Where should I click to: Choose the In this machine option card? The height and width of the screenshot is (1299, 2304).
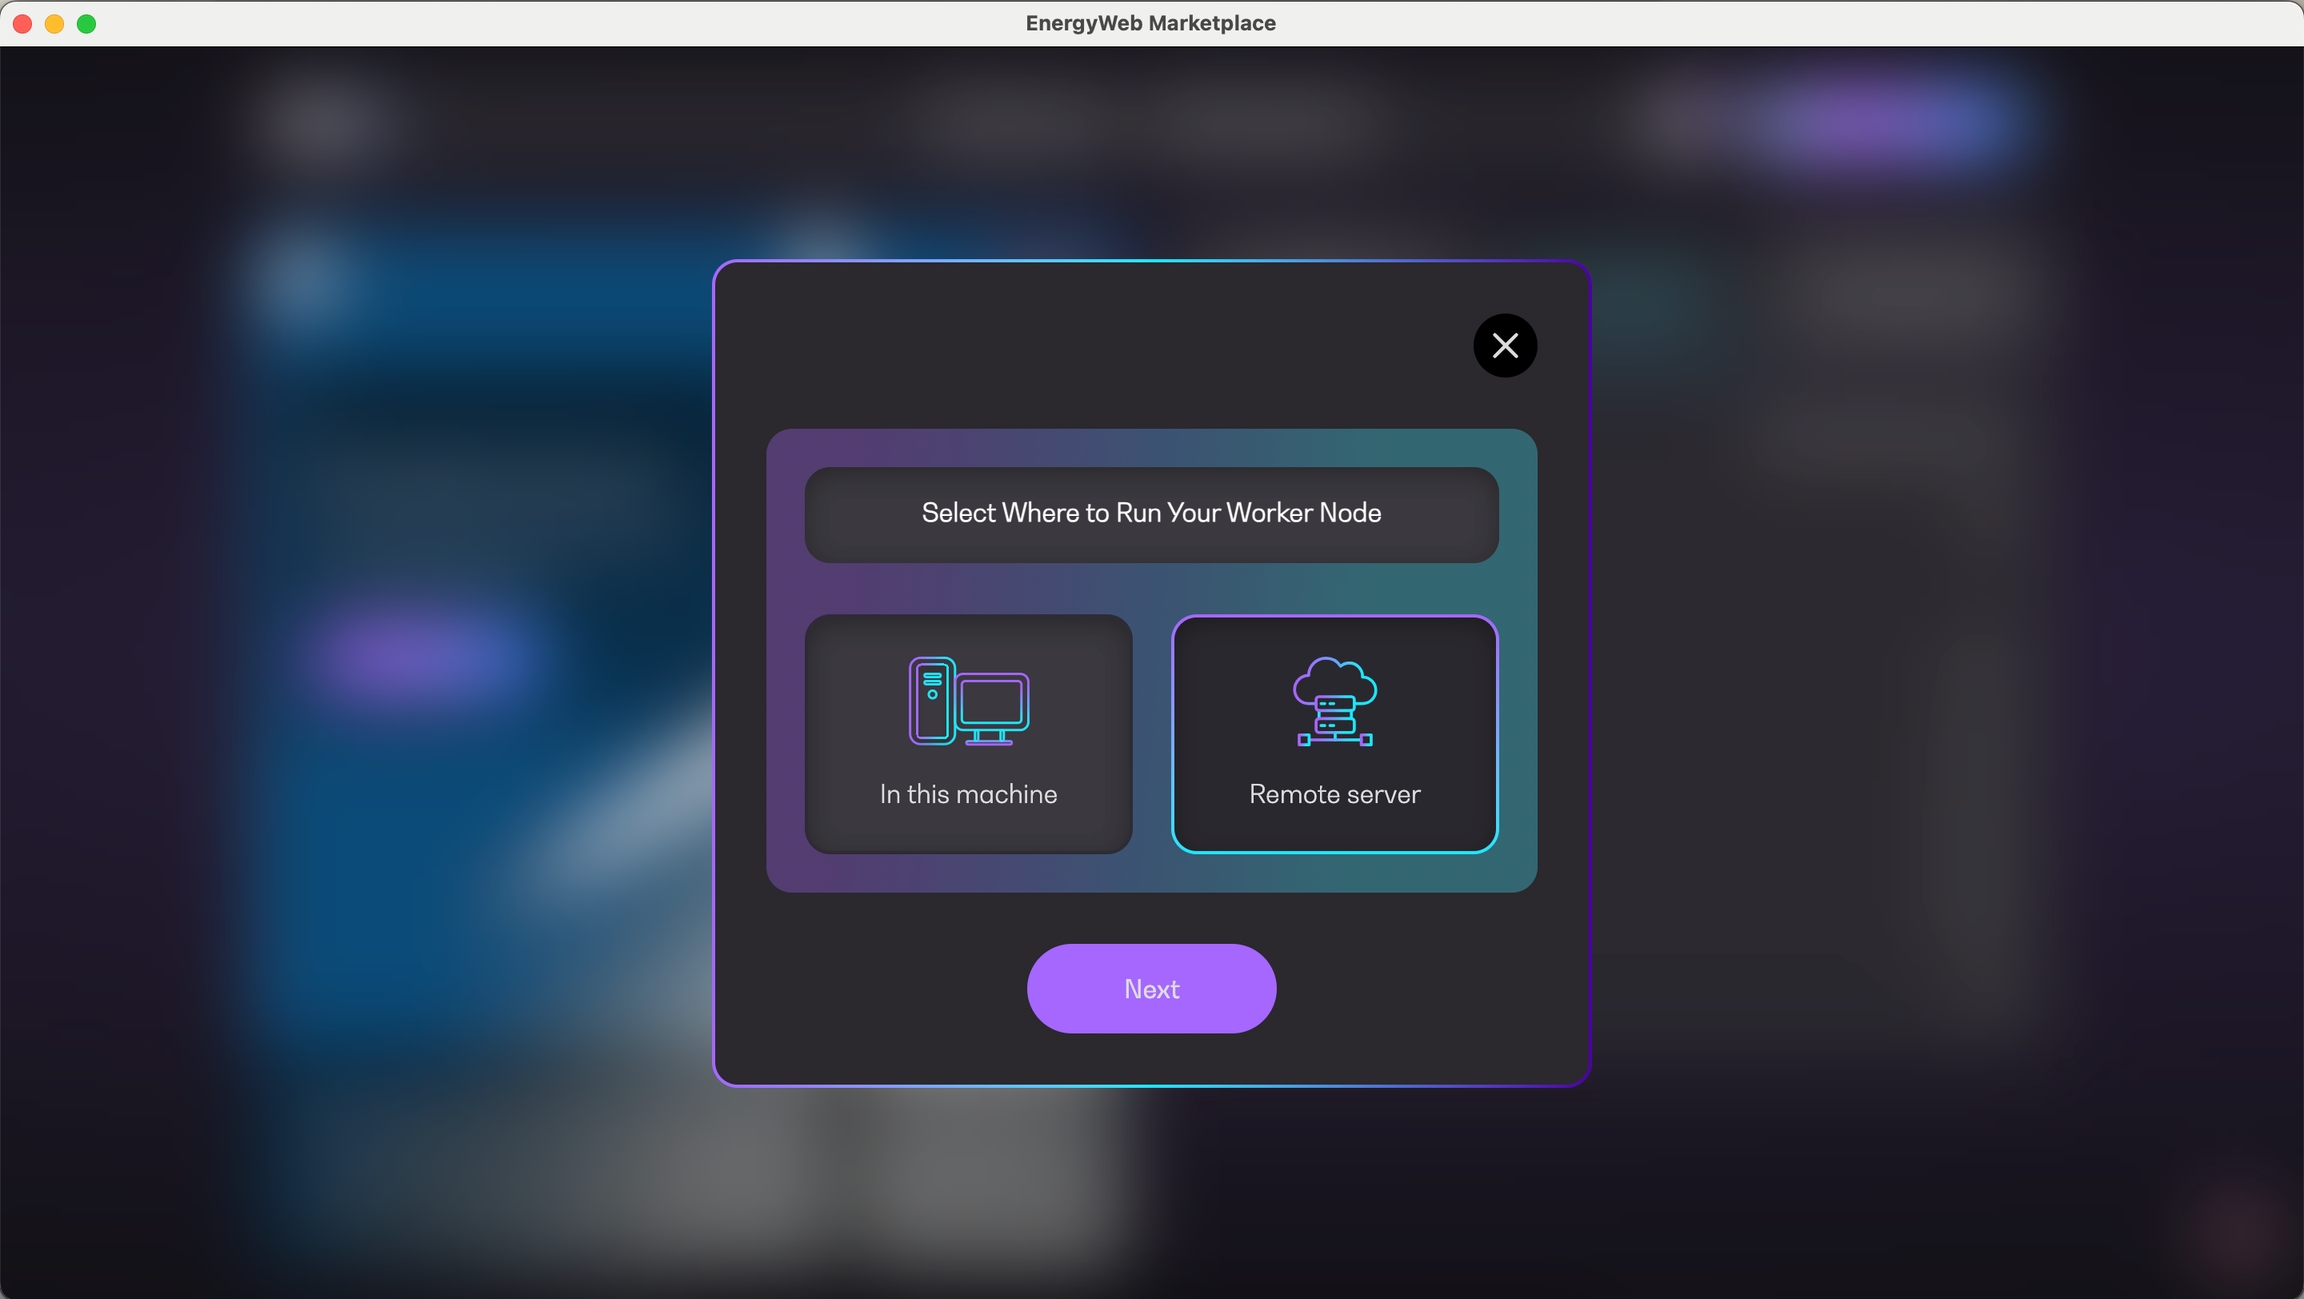click(968, 733)
